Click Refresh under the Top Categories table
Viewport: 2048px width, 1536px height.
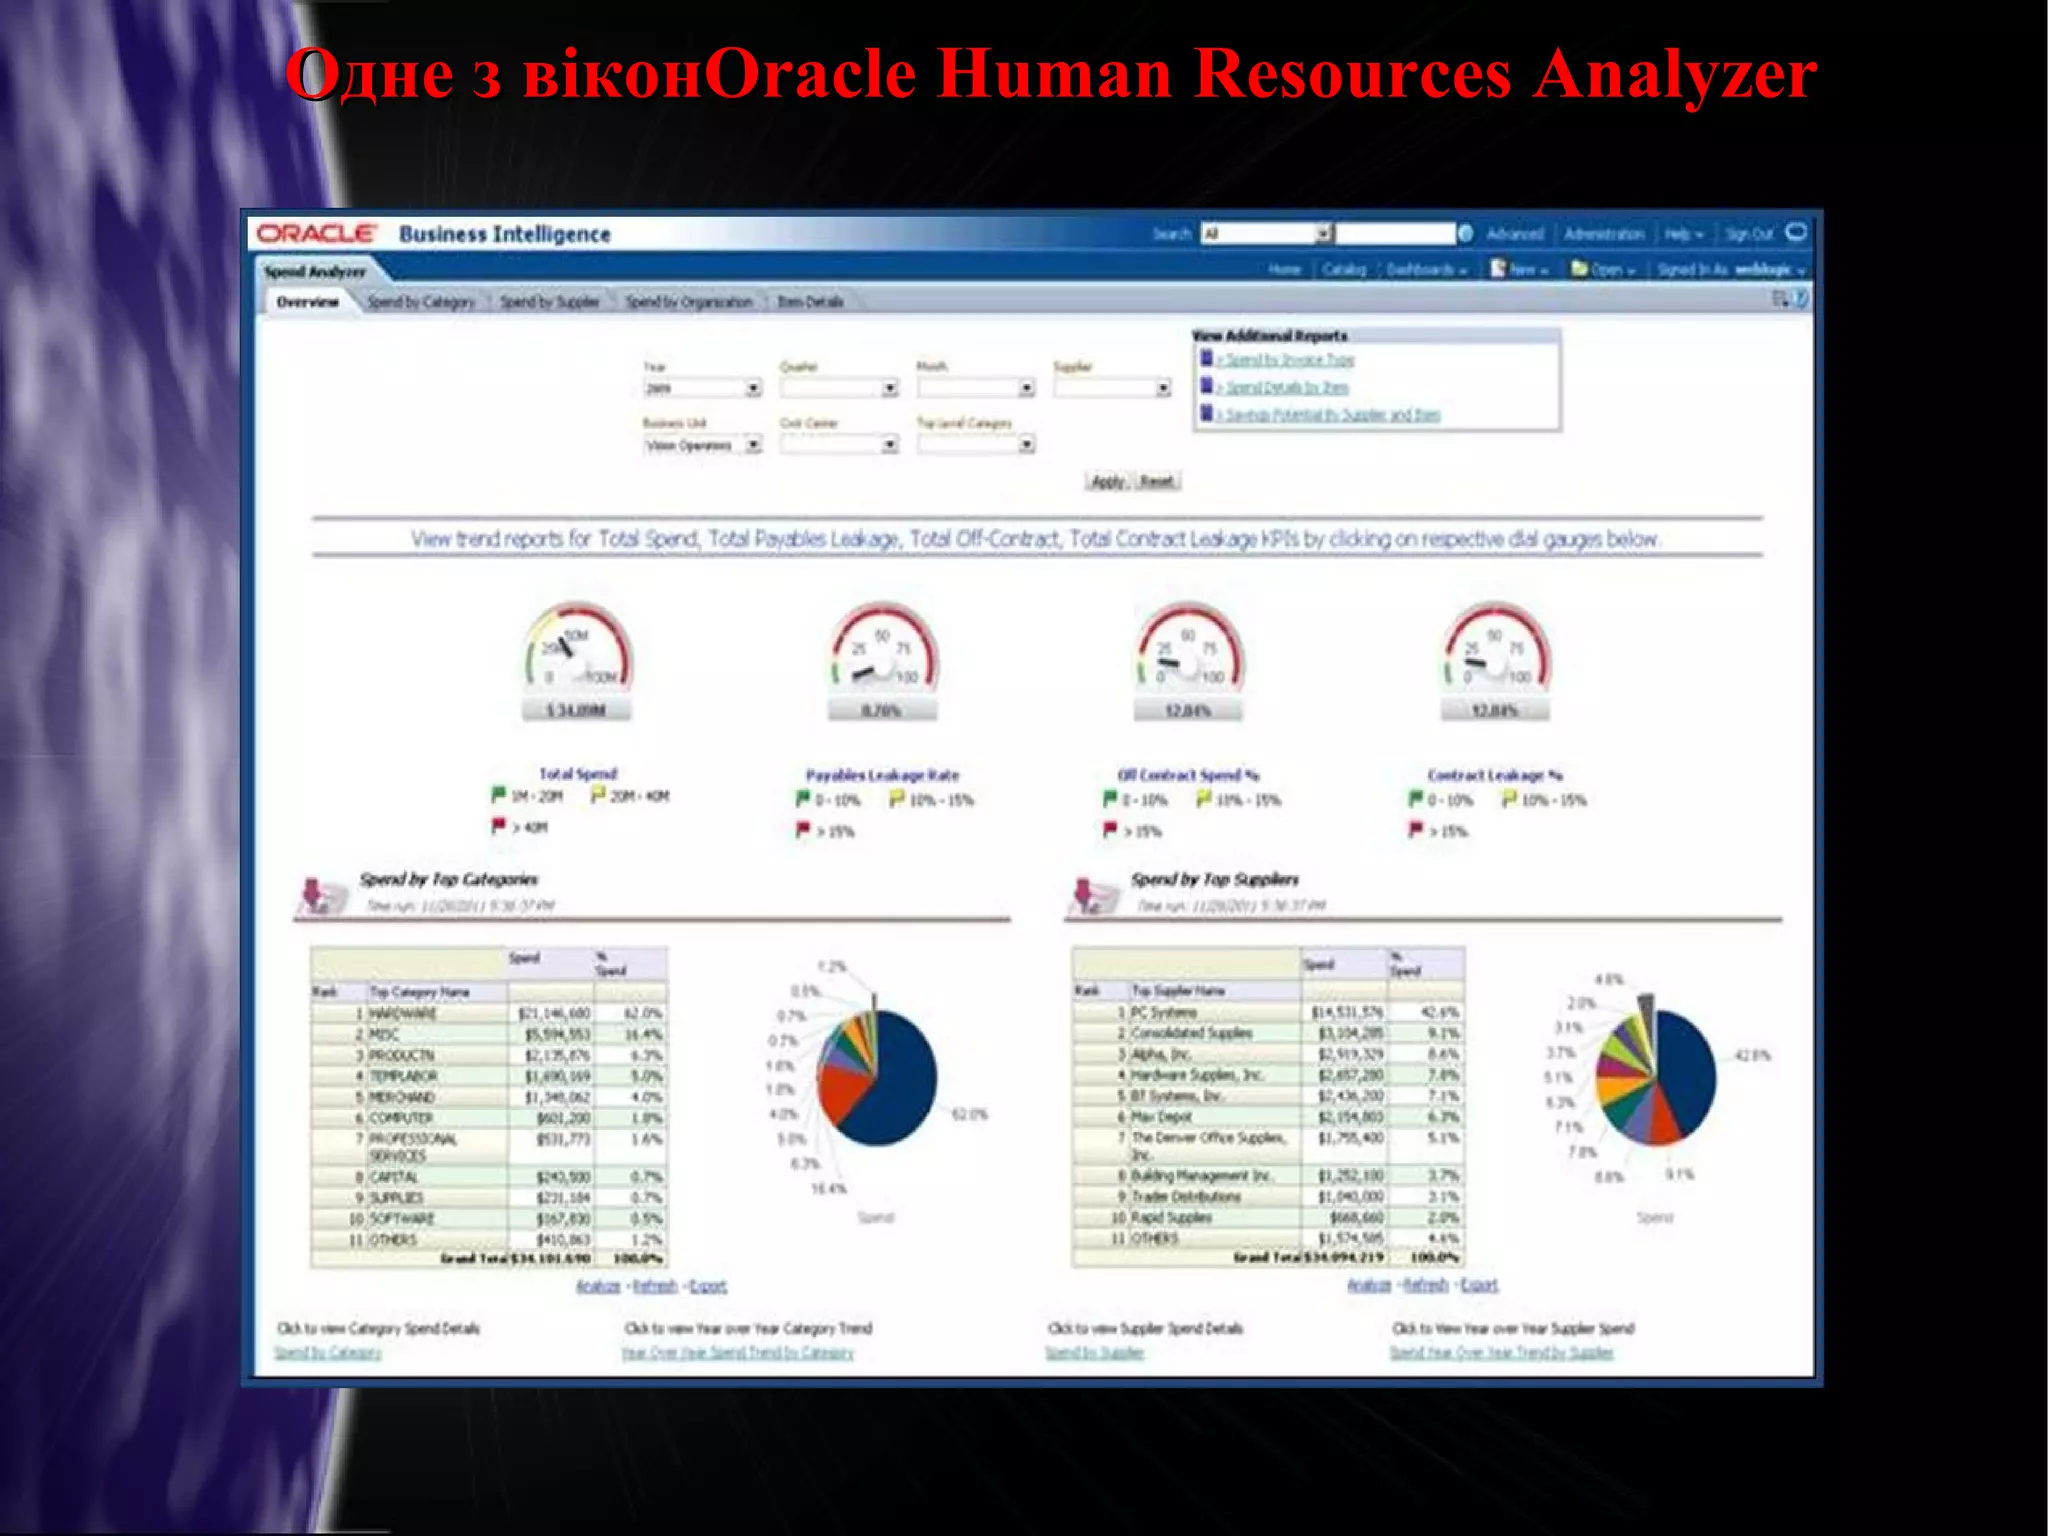pyautogui.click(x=655, y=1286)
